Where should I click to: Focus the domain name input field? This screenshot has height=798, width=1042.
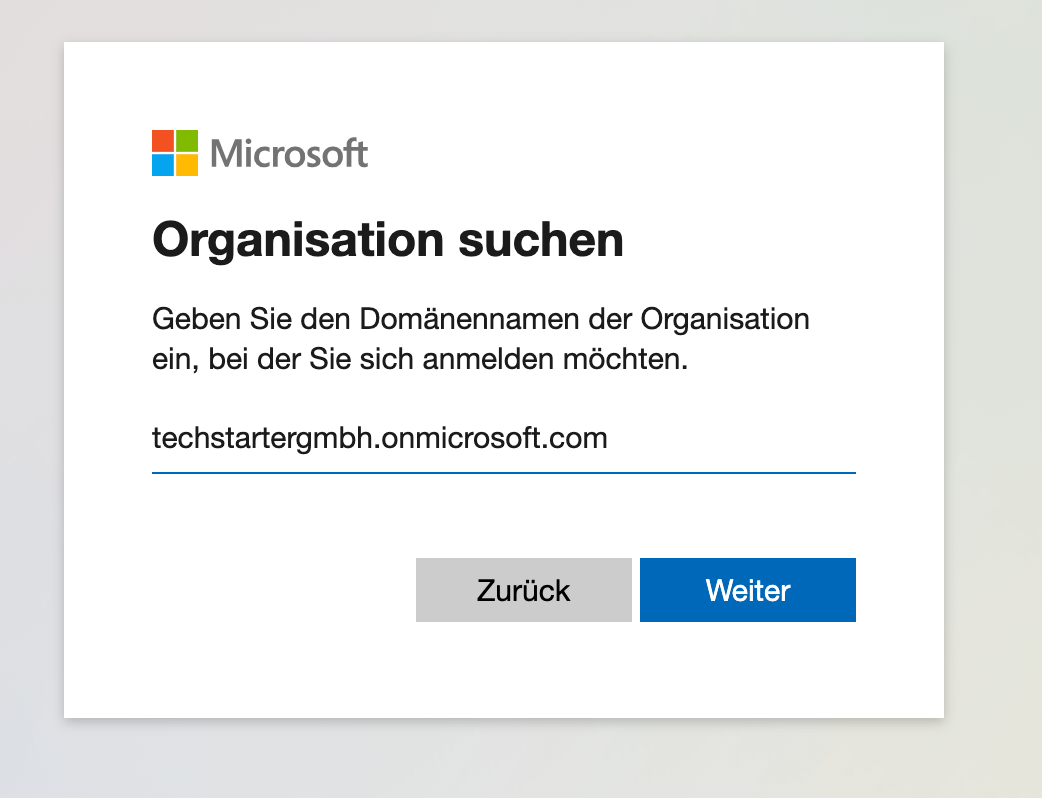[x=503, y=439]
